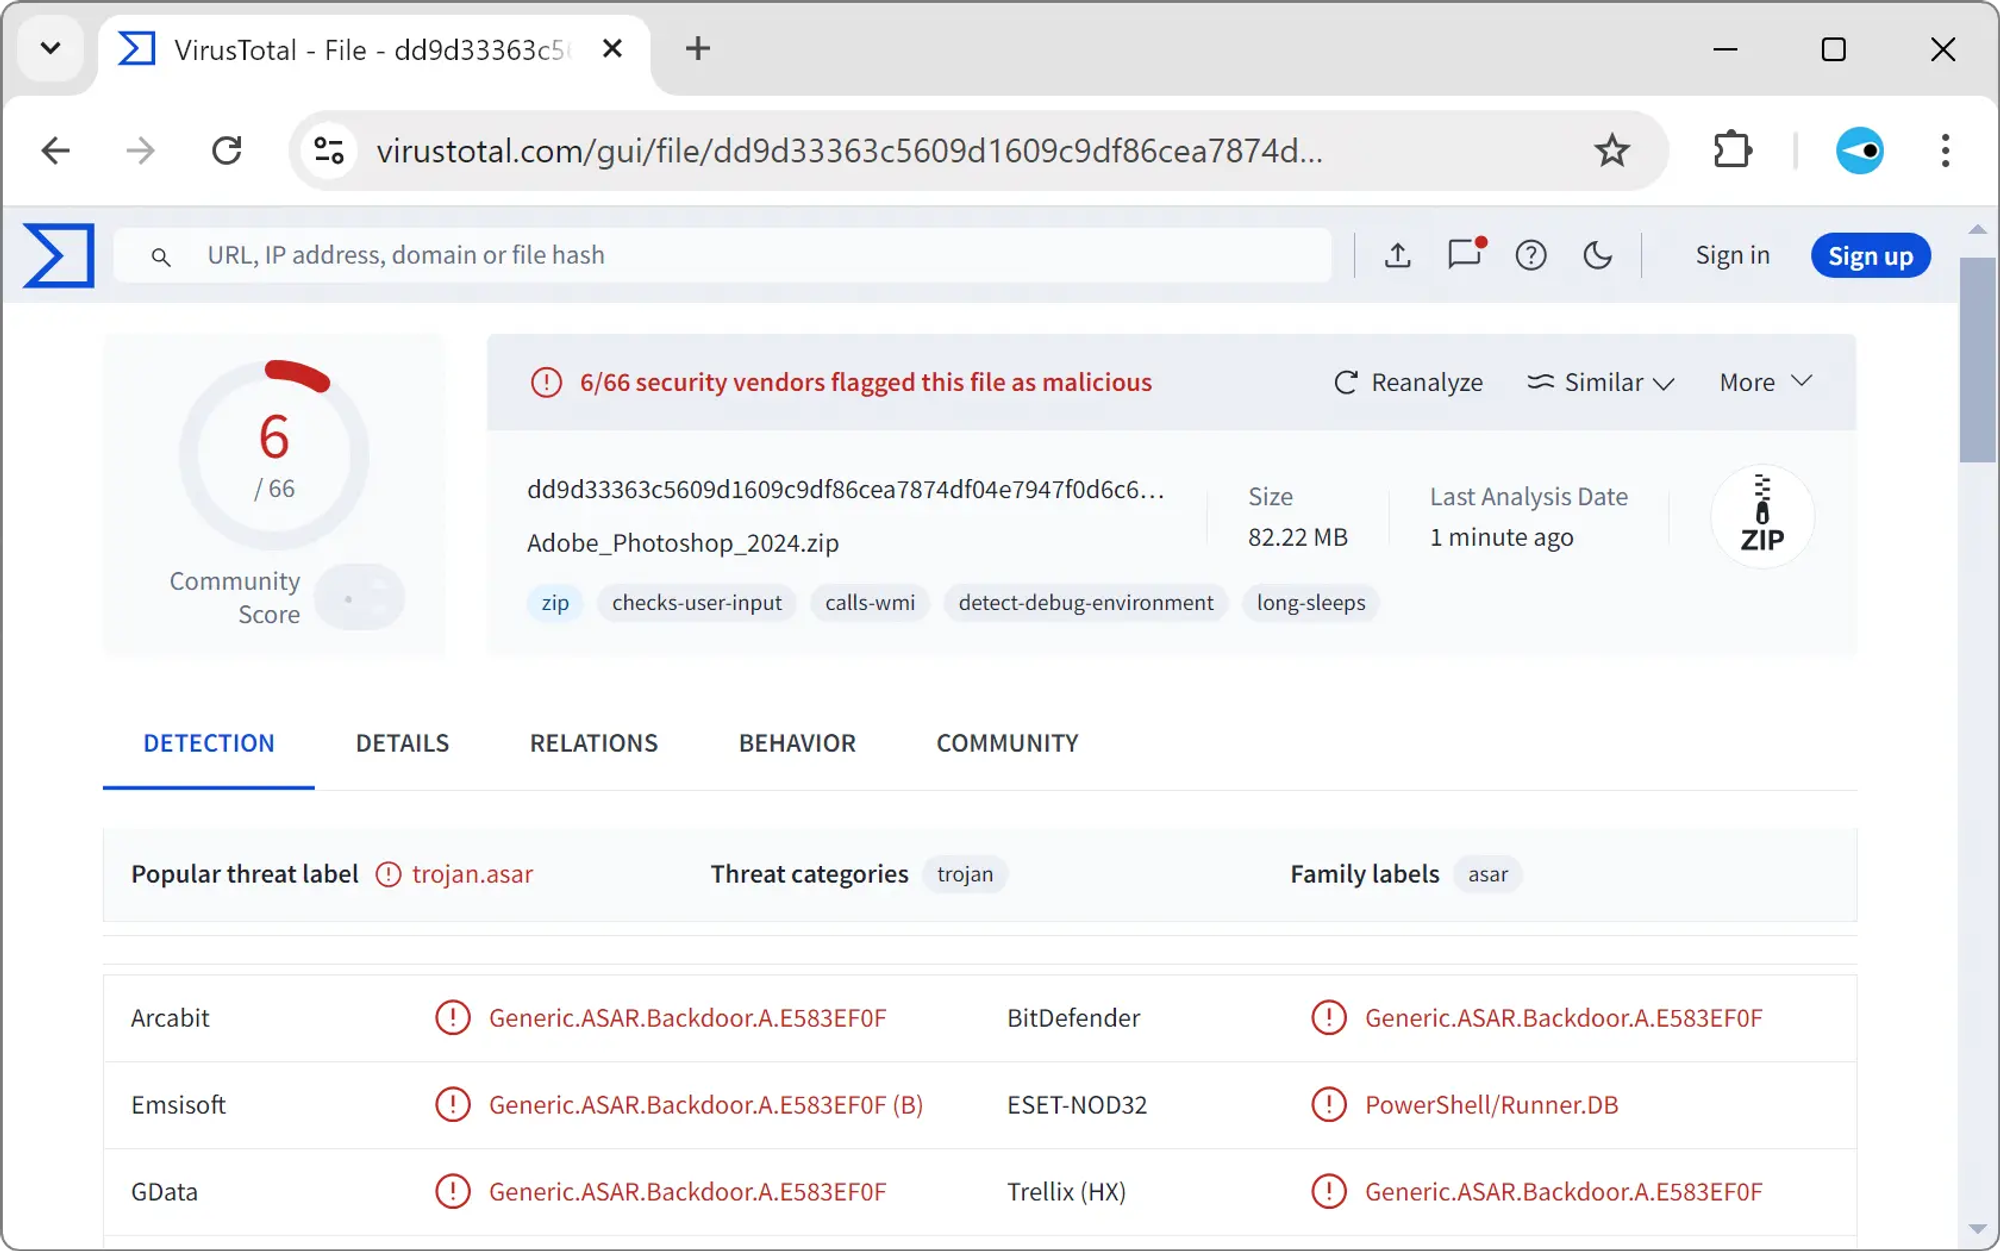Image resolution: width=2000 pixels, height=1251 pixels.
Task: Switch to the BEHAVIOR tab
Action: tap(797, 743)
